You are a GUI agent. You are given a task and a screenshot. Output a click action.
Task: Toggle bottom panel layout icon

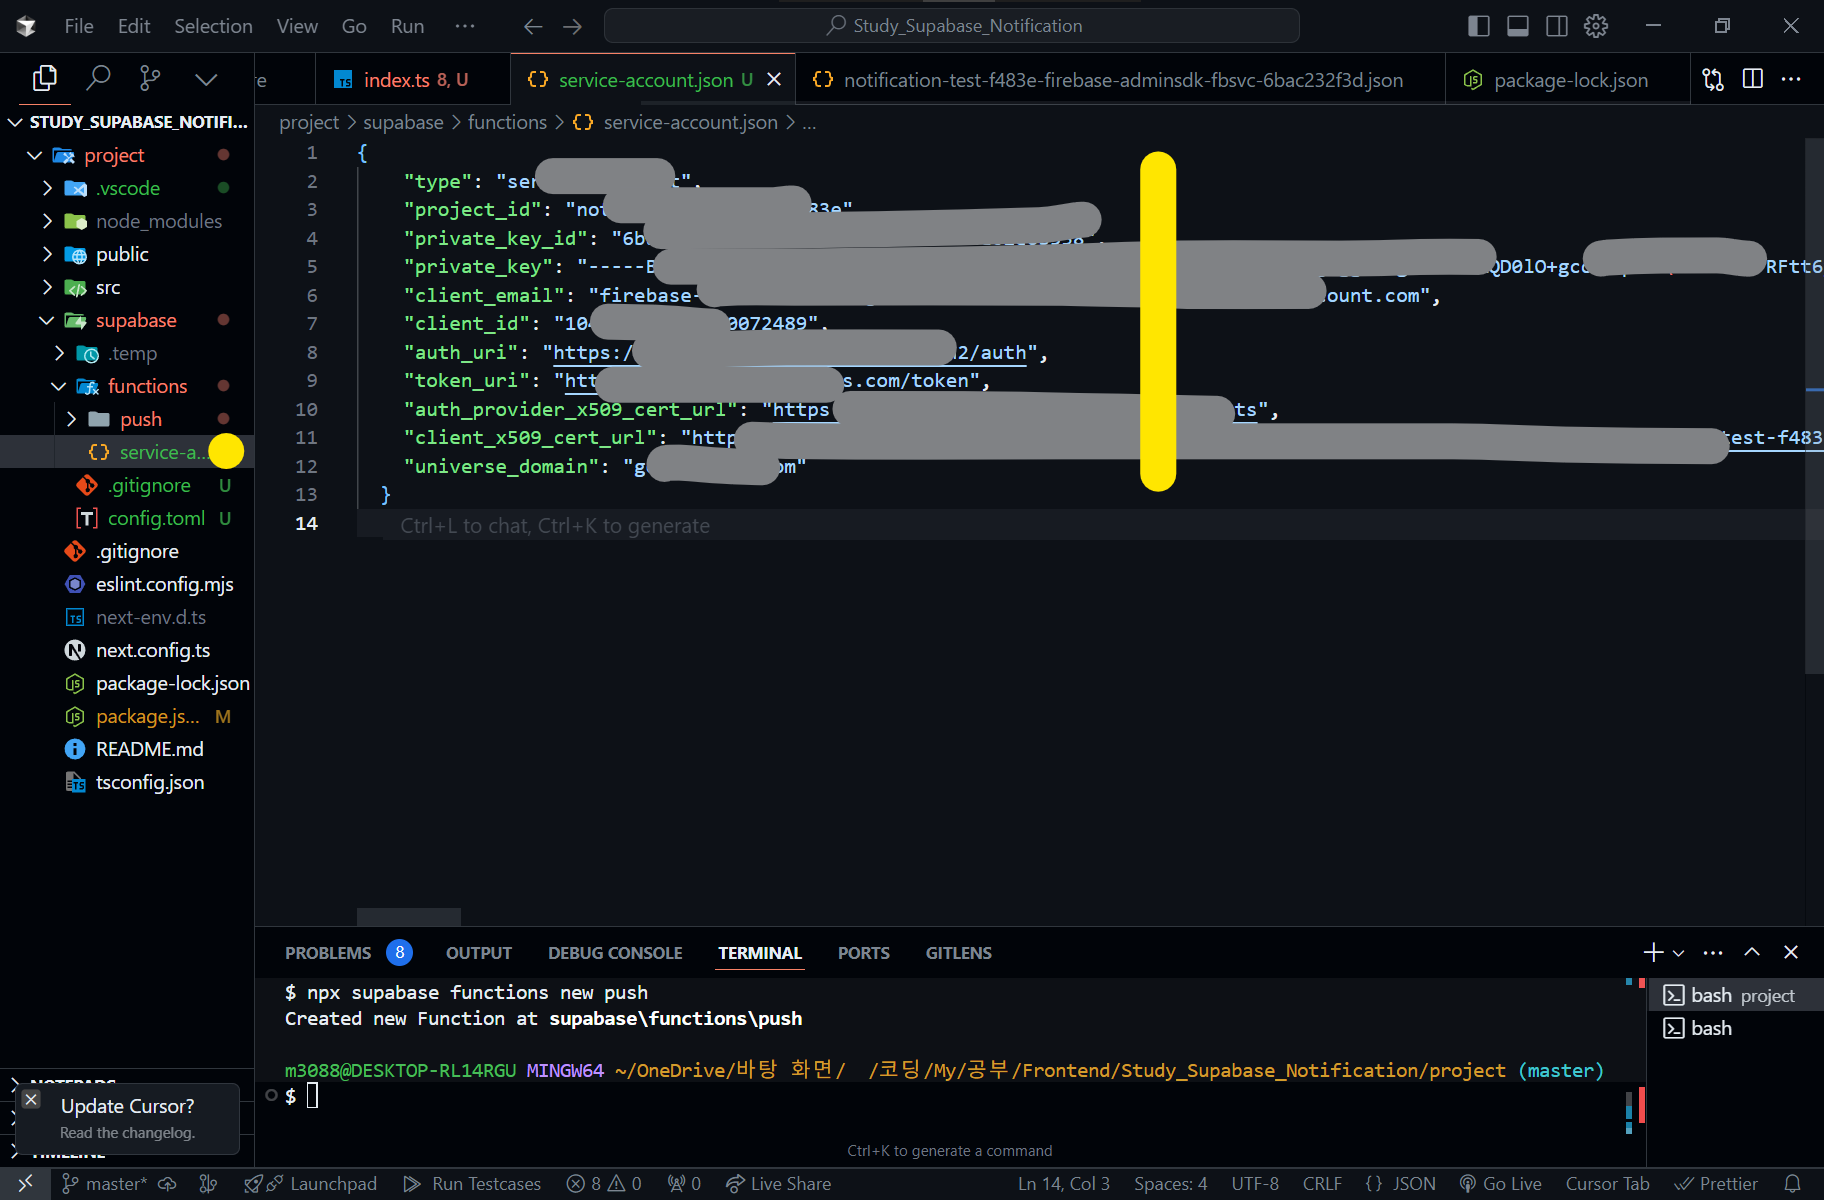point(1517,26)
